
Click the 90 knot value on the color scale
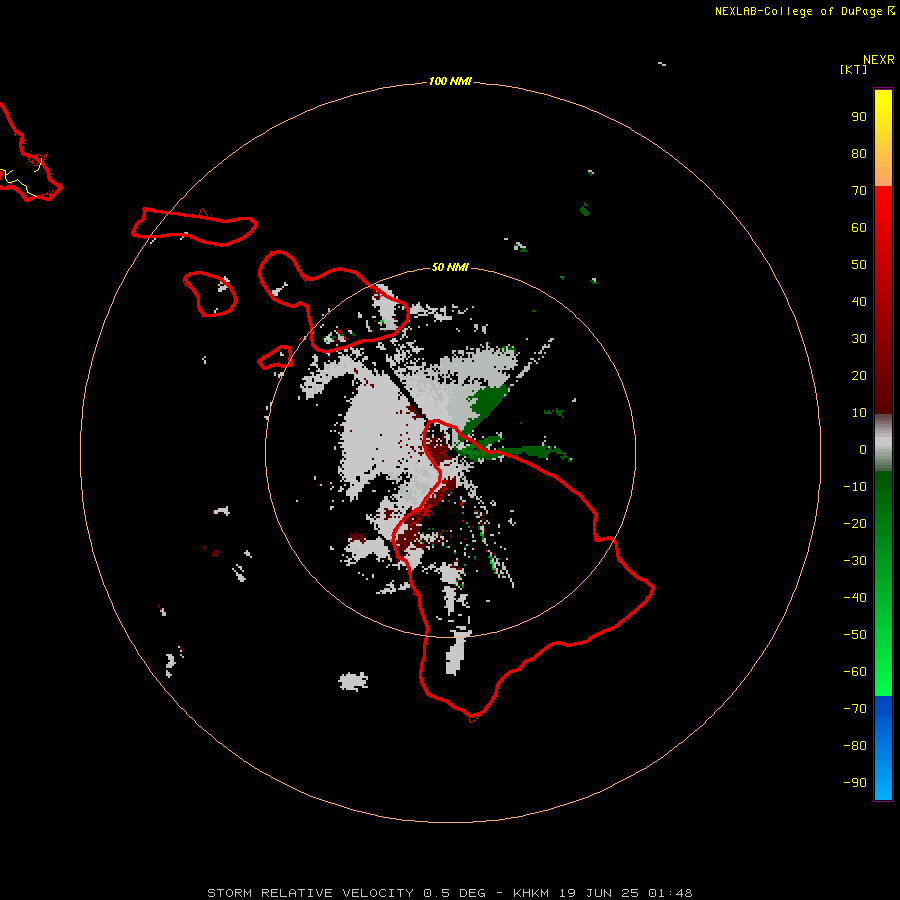pyautogui.click(x=859, y=117)
